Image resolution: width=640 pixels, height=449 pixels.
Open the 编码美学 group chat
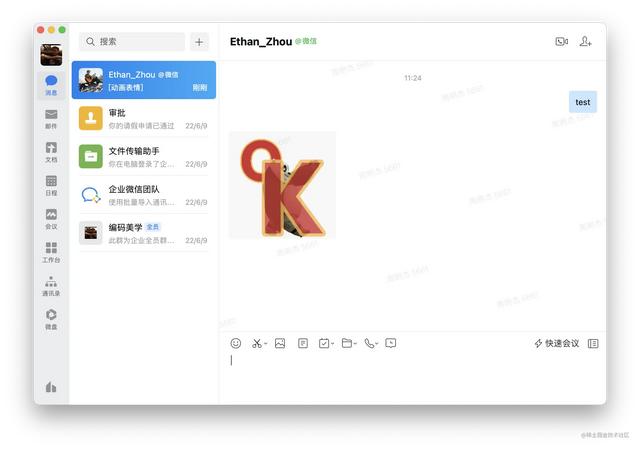click(x=144, y=233)
